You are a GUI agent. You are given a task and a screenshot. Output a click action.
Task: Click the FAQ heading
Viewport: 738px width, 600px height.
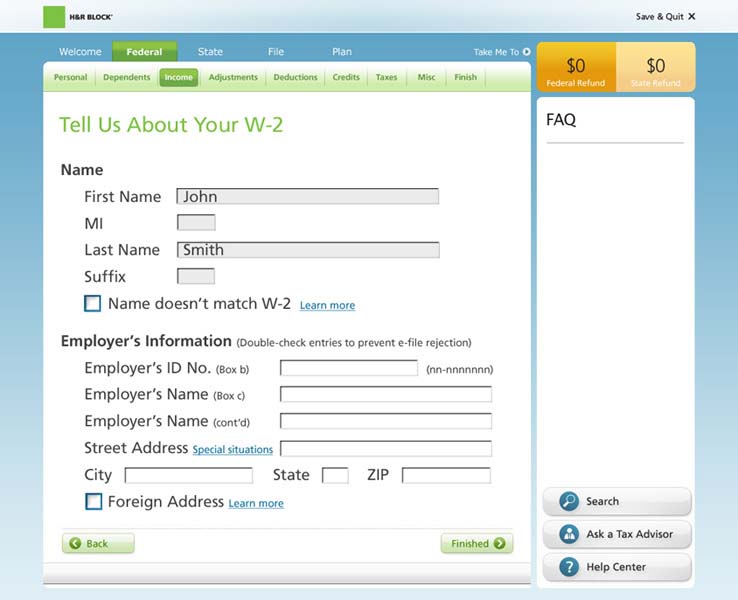click(561, 120)
